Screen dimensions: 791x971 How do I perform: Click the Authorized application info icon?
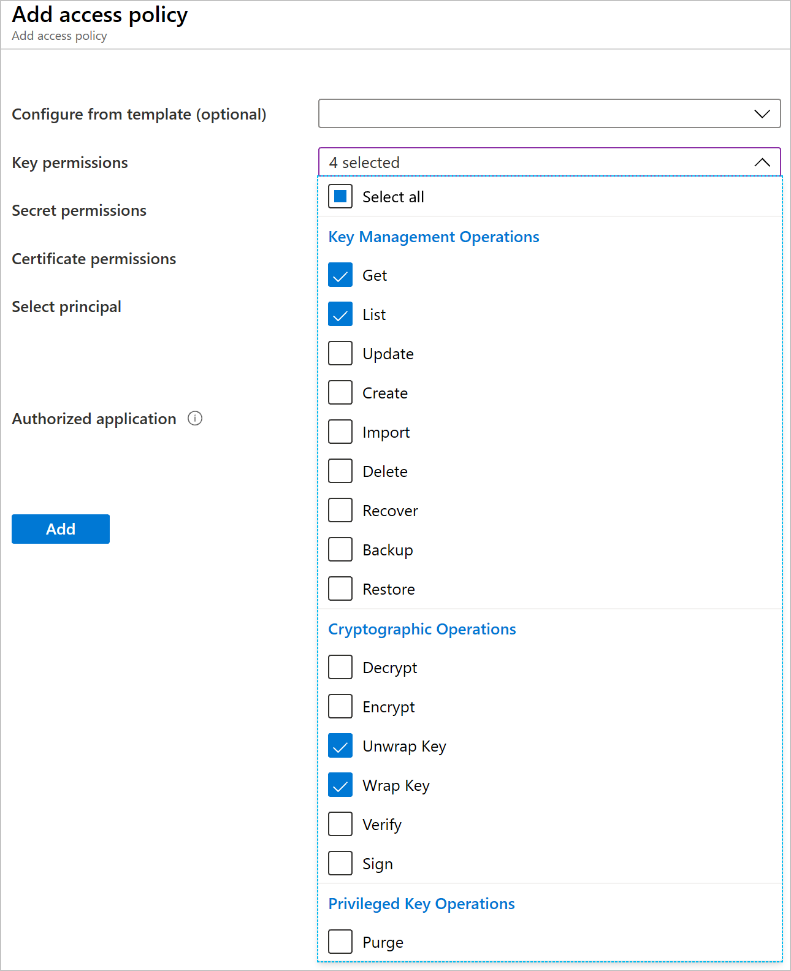(x=195, y=419)
